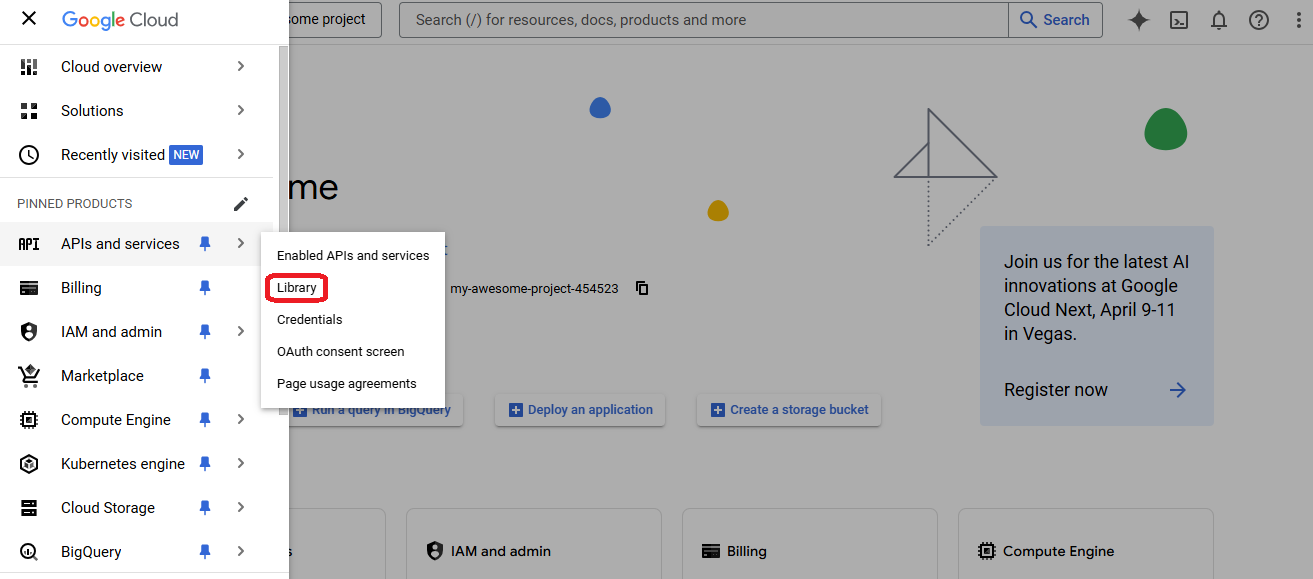Choose Credentials in the submenu
The width and height of the screenshot is (1313, 579).
click(309, 320)
